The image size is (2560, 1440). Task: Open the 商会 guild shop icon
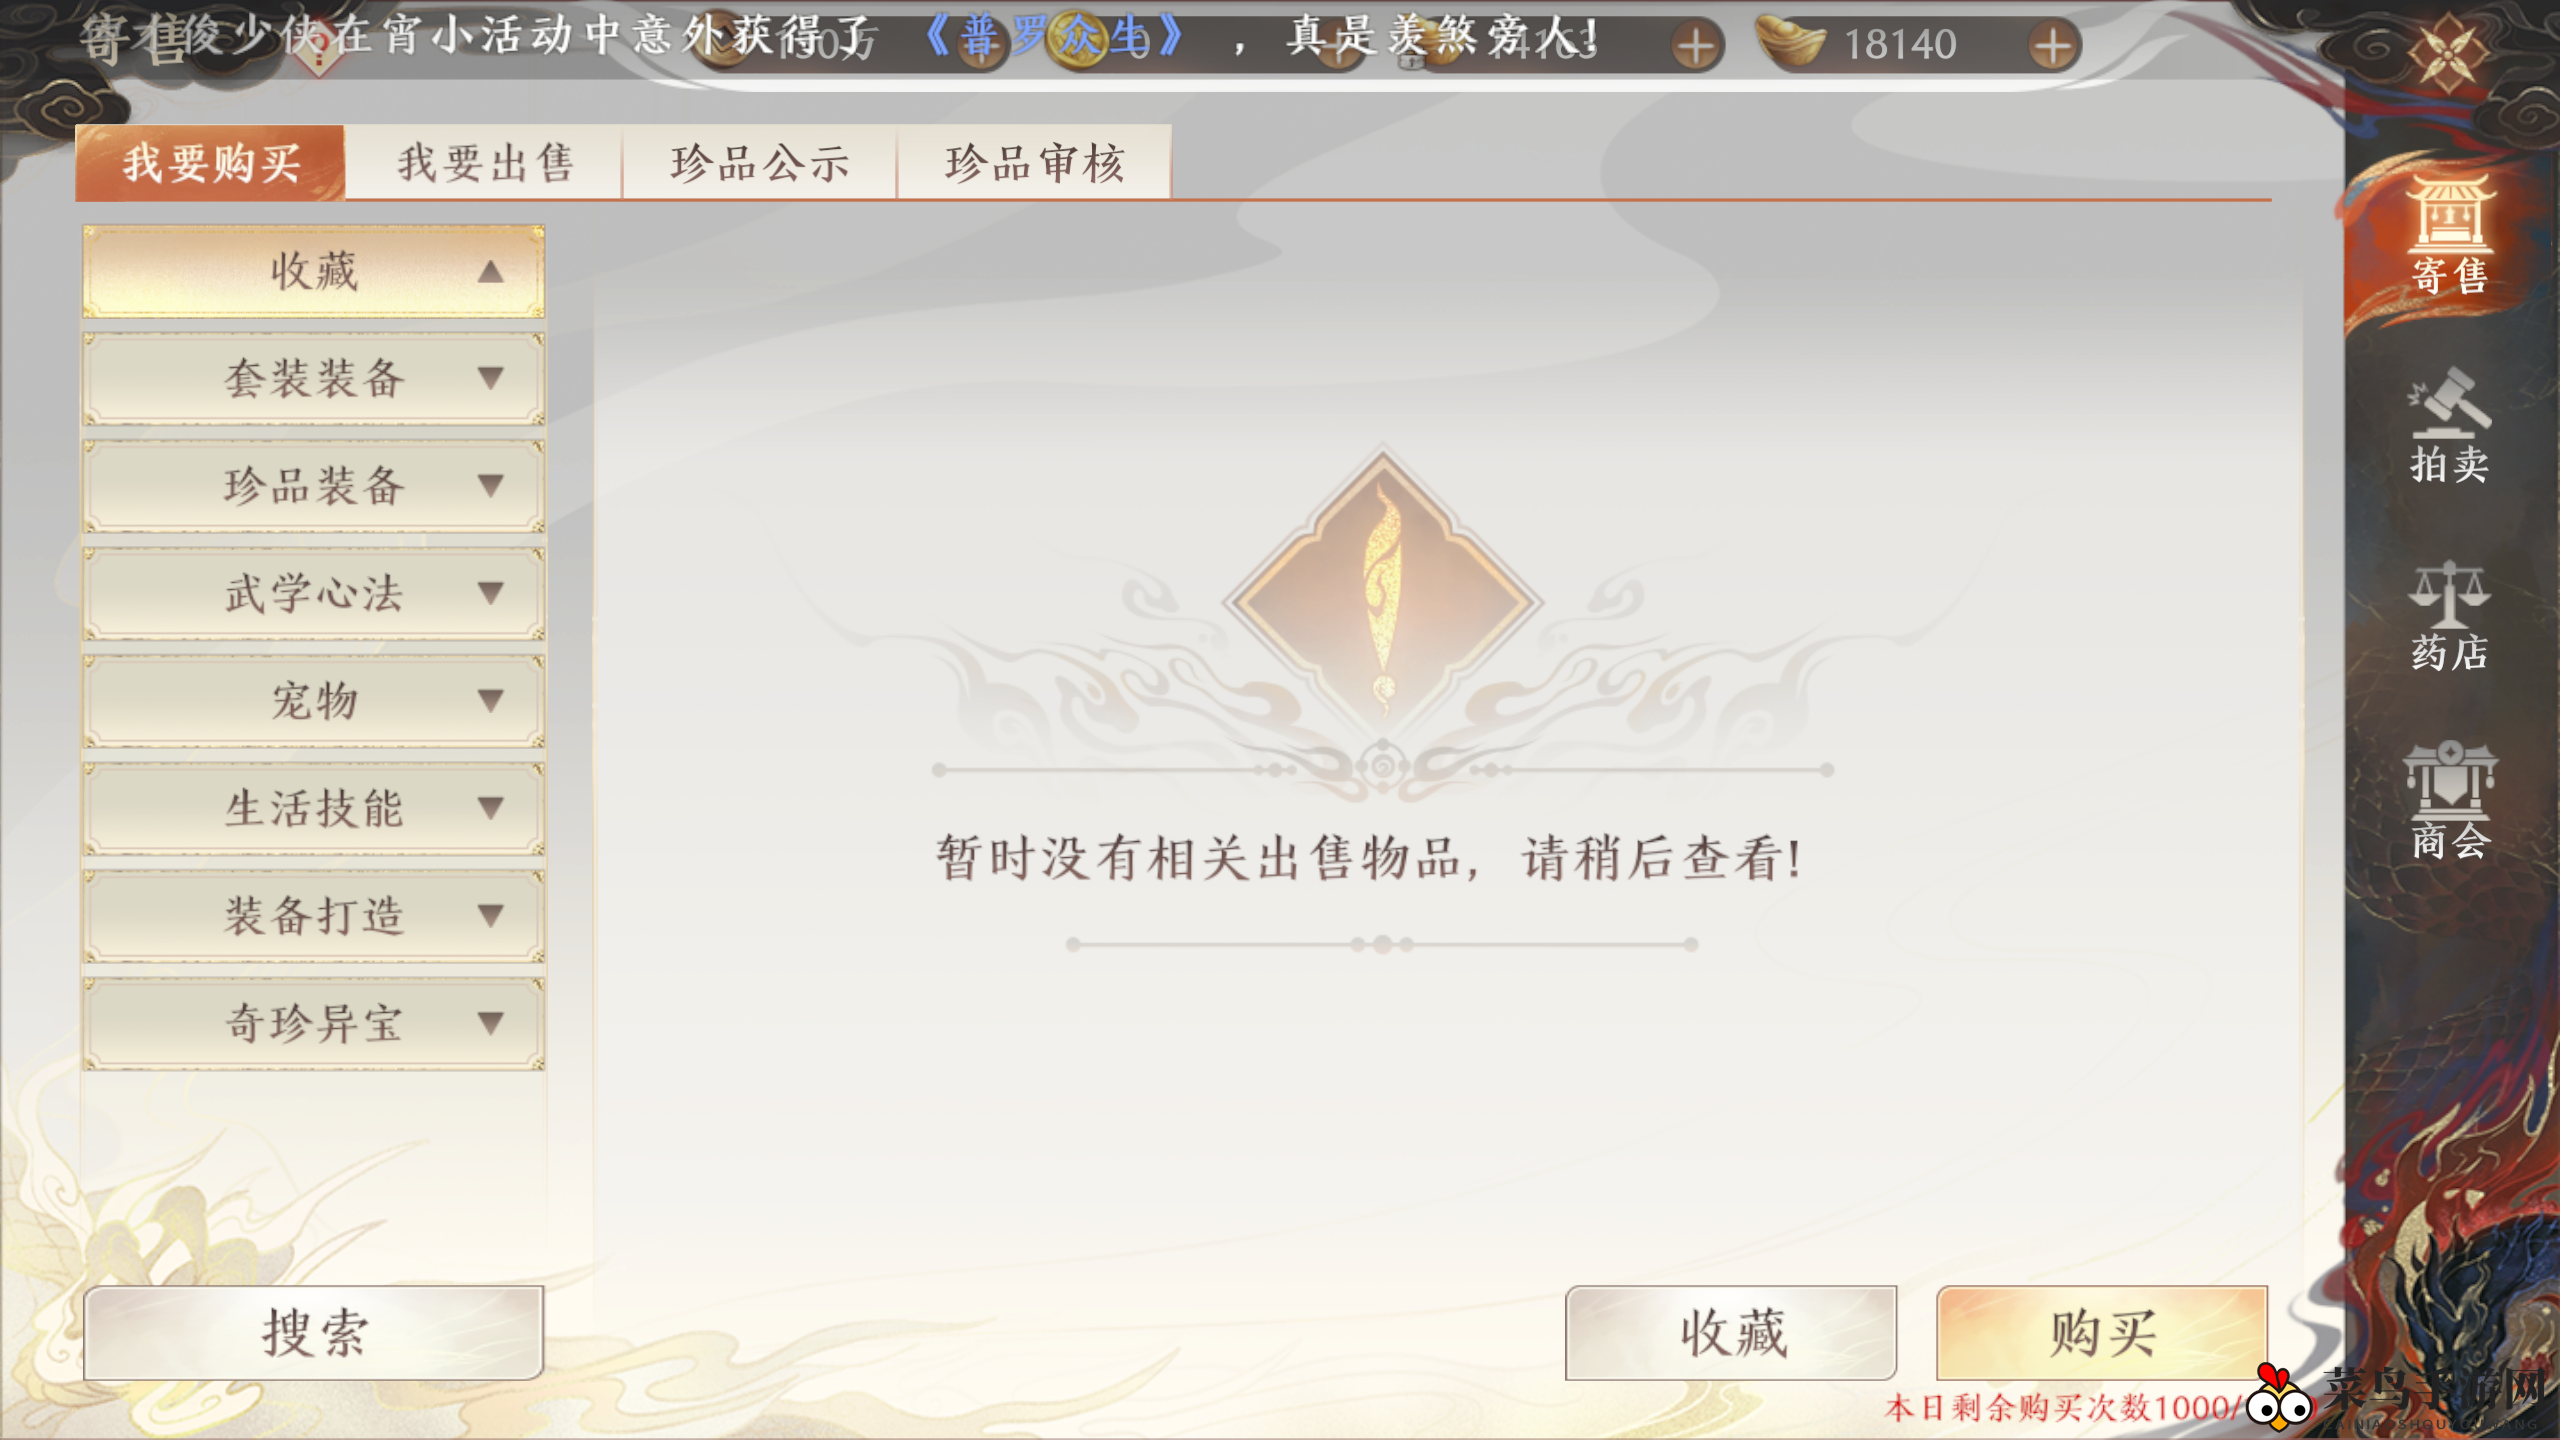2448,802
